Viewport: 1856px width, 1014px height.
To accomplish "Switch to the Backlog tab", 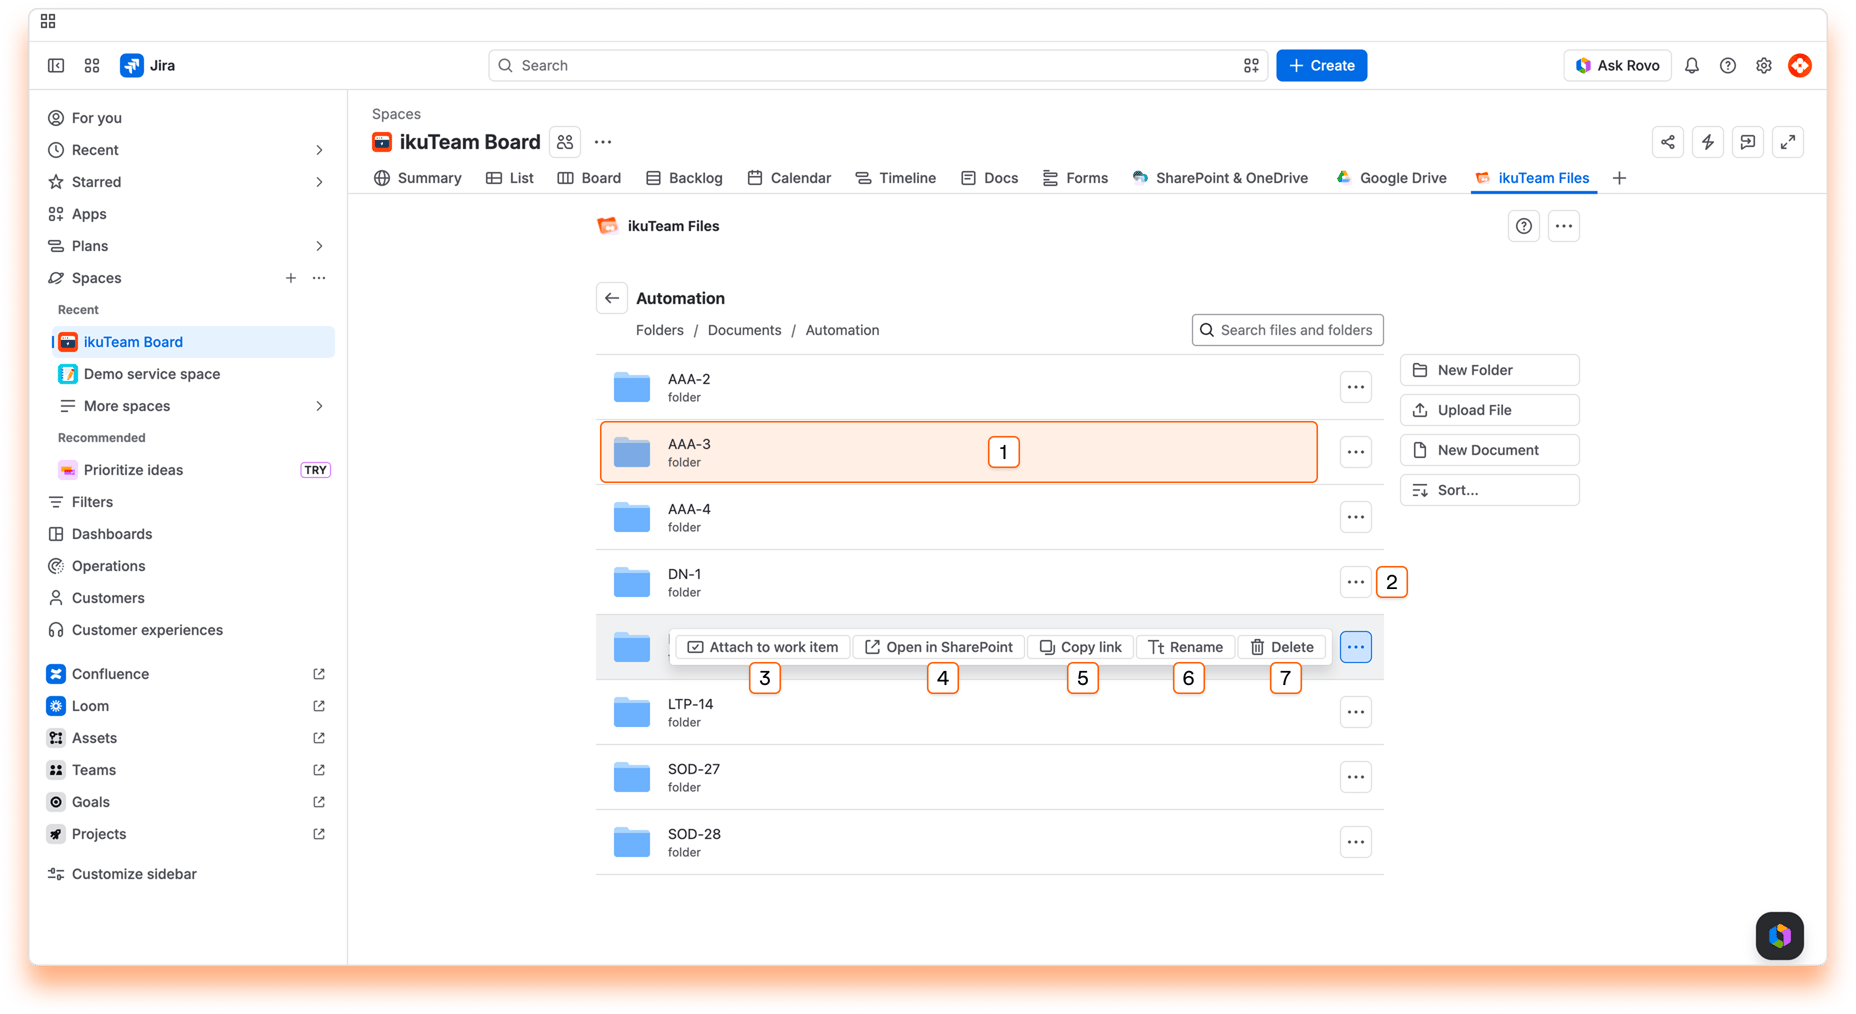I will coord(685,178).
